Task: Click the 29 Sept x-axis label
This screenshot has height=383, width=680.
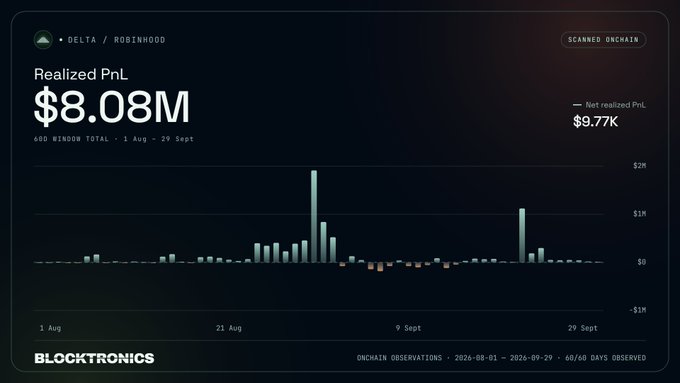Action: coord(582,328)
